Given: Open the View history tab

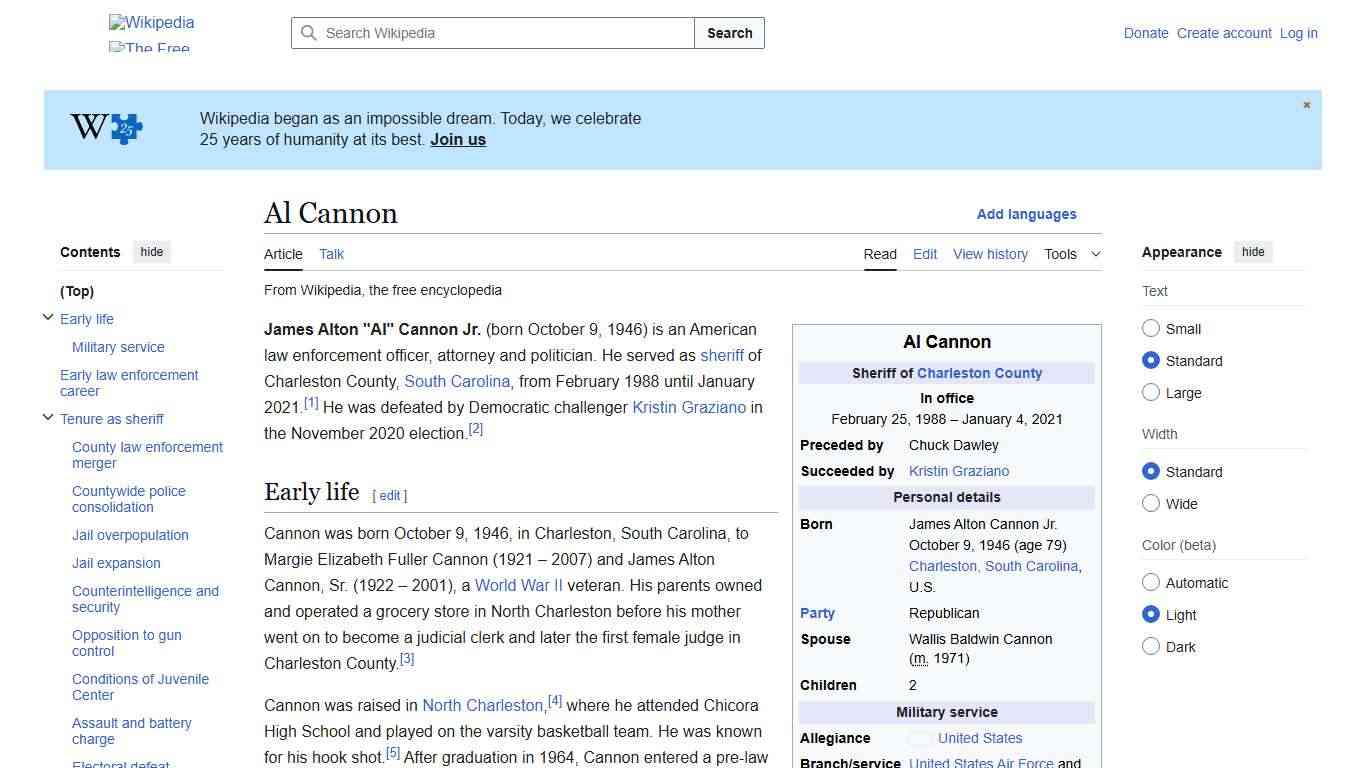Looking at the screenshot, I should 990,254.
